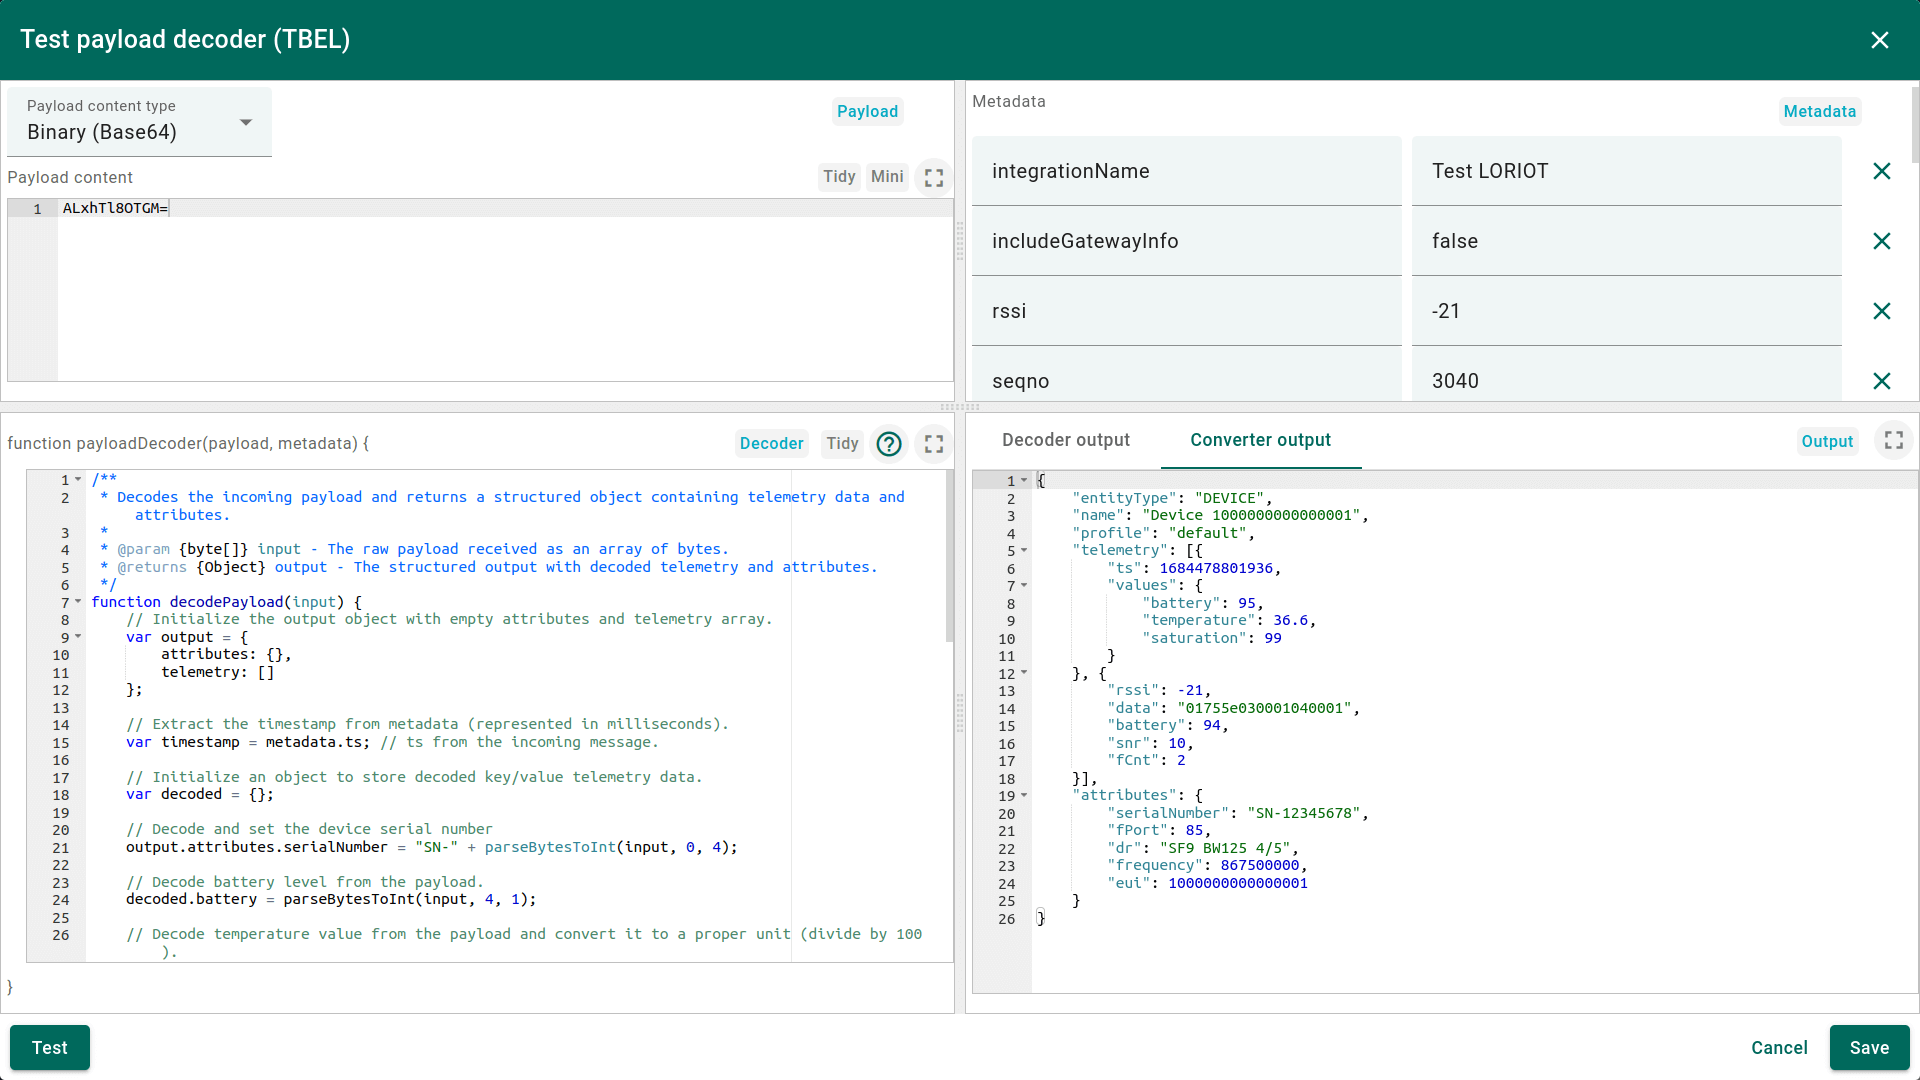This screenshot has height=1080, width=1920.
Task: Switch to Decoder output tab
Action: tap(1065, 440)
